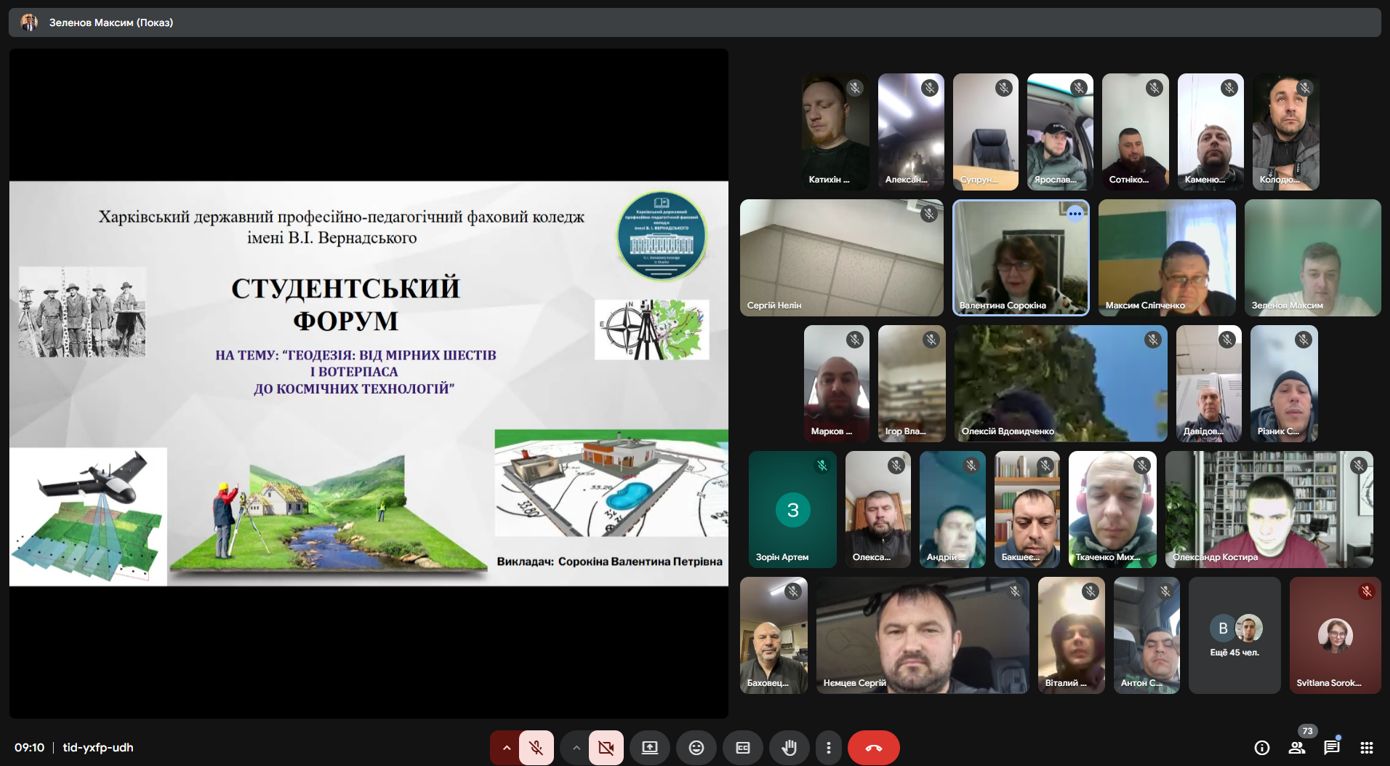Show the participants list
The image size is (1390, 766).
tap(1297, 748)
